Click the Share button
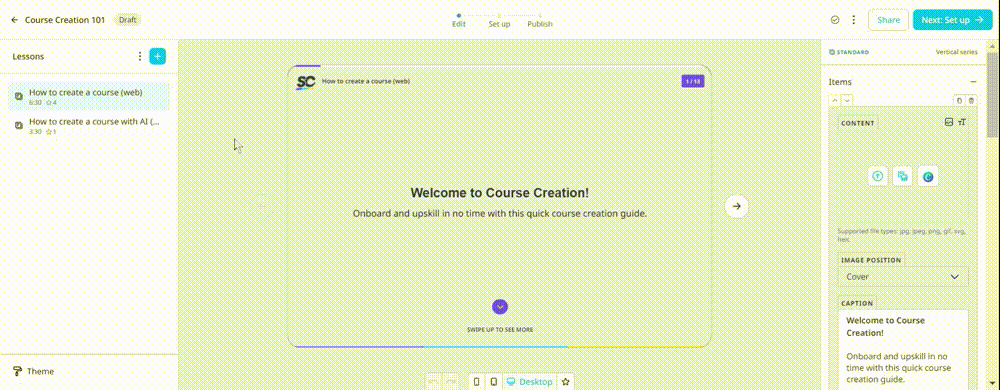Screen dimensions: 1000x390 (x=888, y=20)
